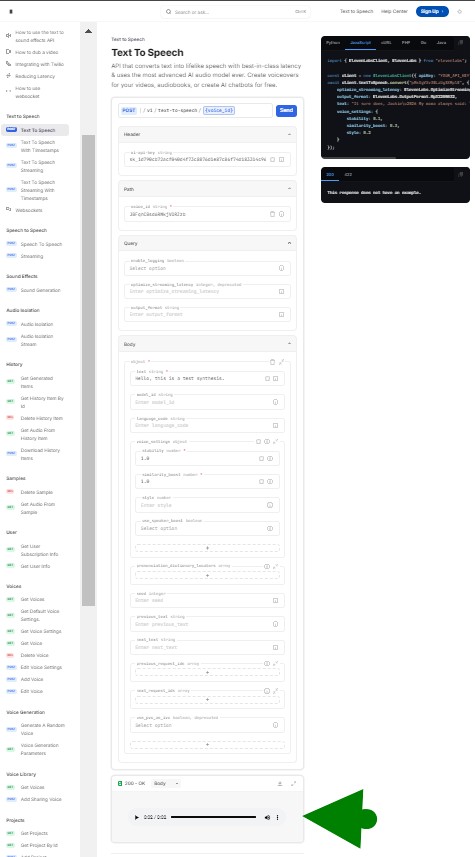Click the sidebar vertical scrollbar
This screenshot has height=857, width=475.
coord(89,371)
